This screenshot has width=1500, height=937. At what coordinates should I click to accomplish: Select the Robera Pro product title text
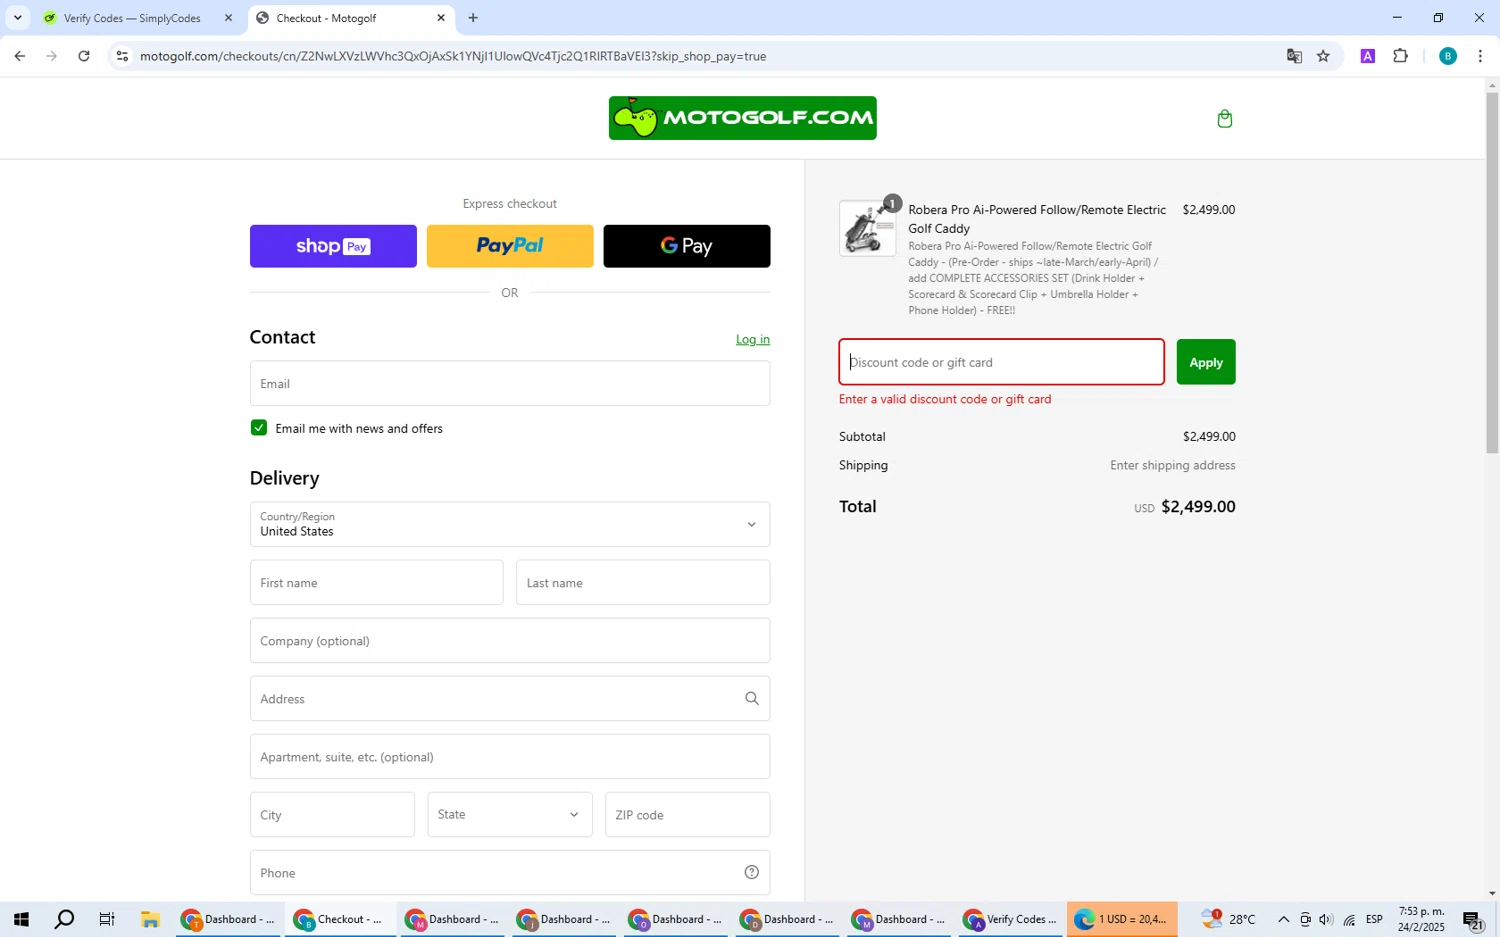pyautogui.click(x=1037, y=219)
